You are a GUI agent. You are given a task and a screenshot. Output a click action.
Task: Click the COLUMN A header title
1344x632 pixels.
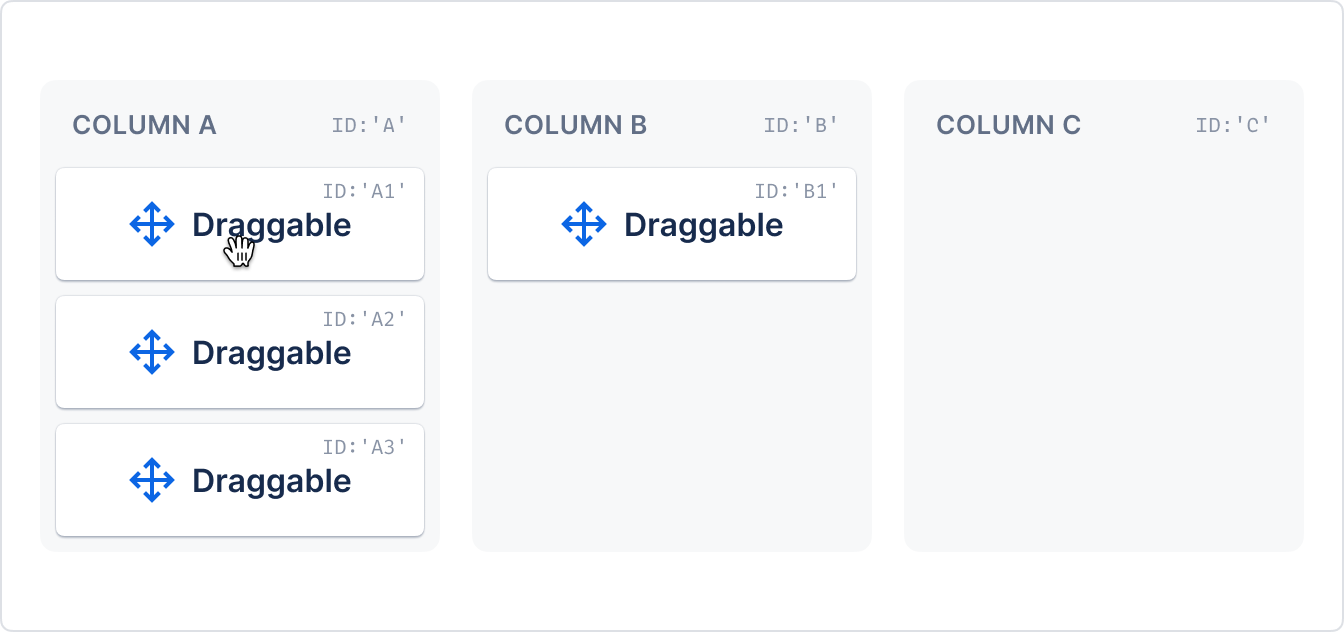coord(144,125)
